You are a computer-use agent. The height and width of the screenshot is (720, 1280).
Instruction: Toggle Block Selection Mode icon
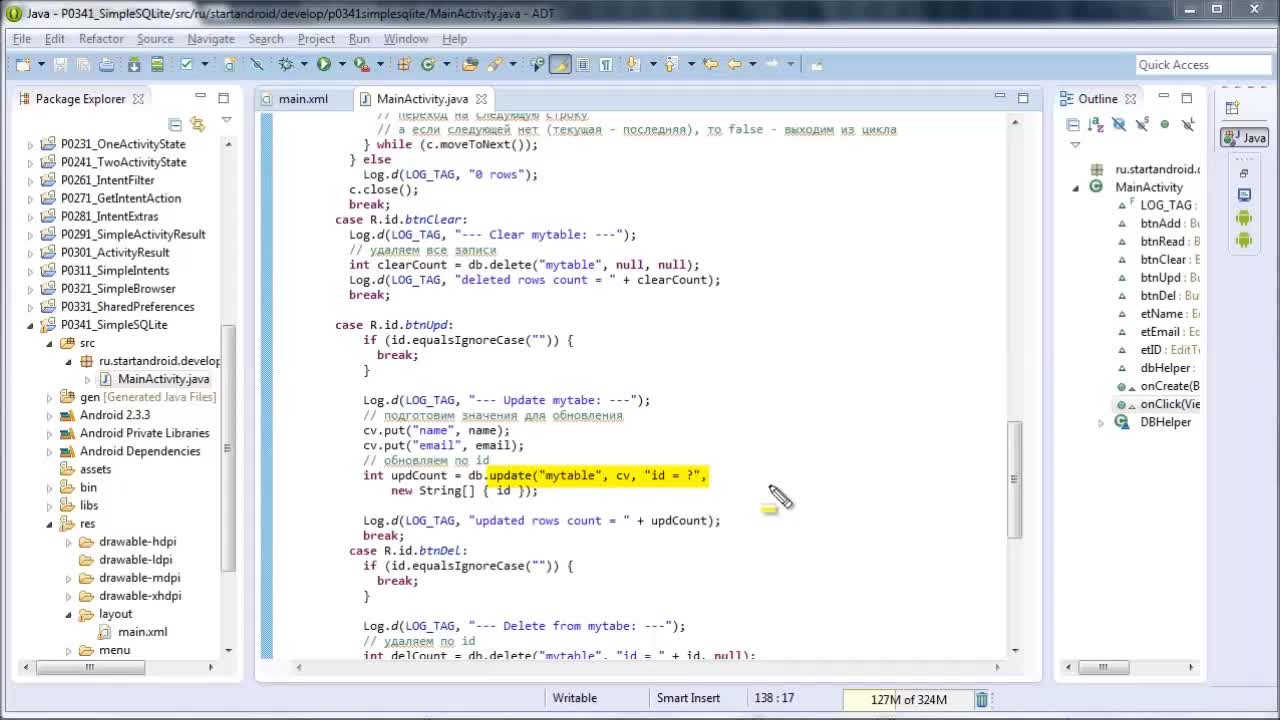click(x=583, y=65)
